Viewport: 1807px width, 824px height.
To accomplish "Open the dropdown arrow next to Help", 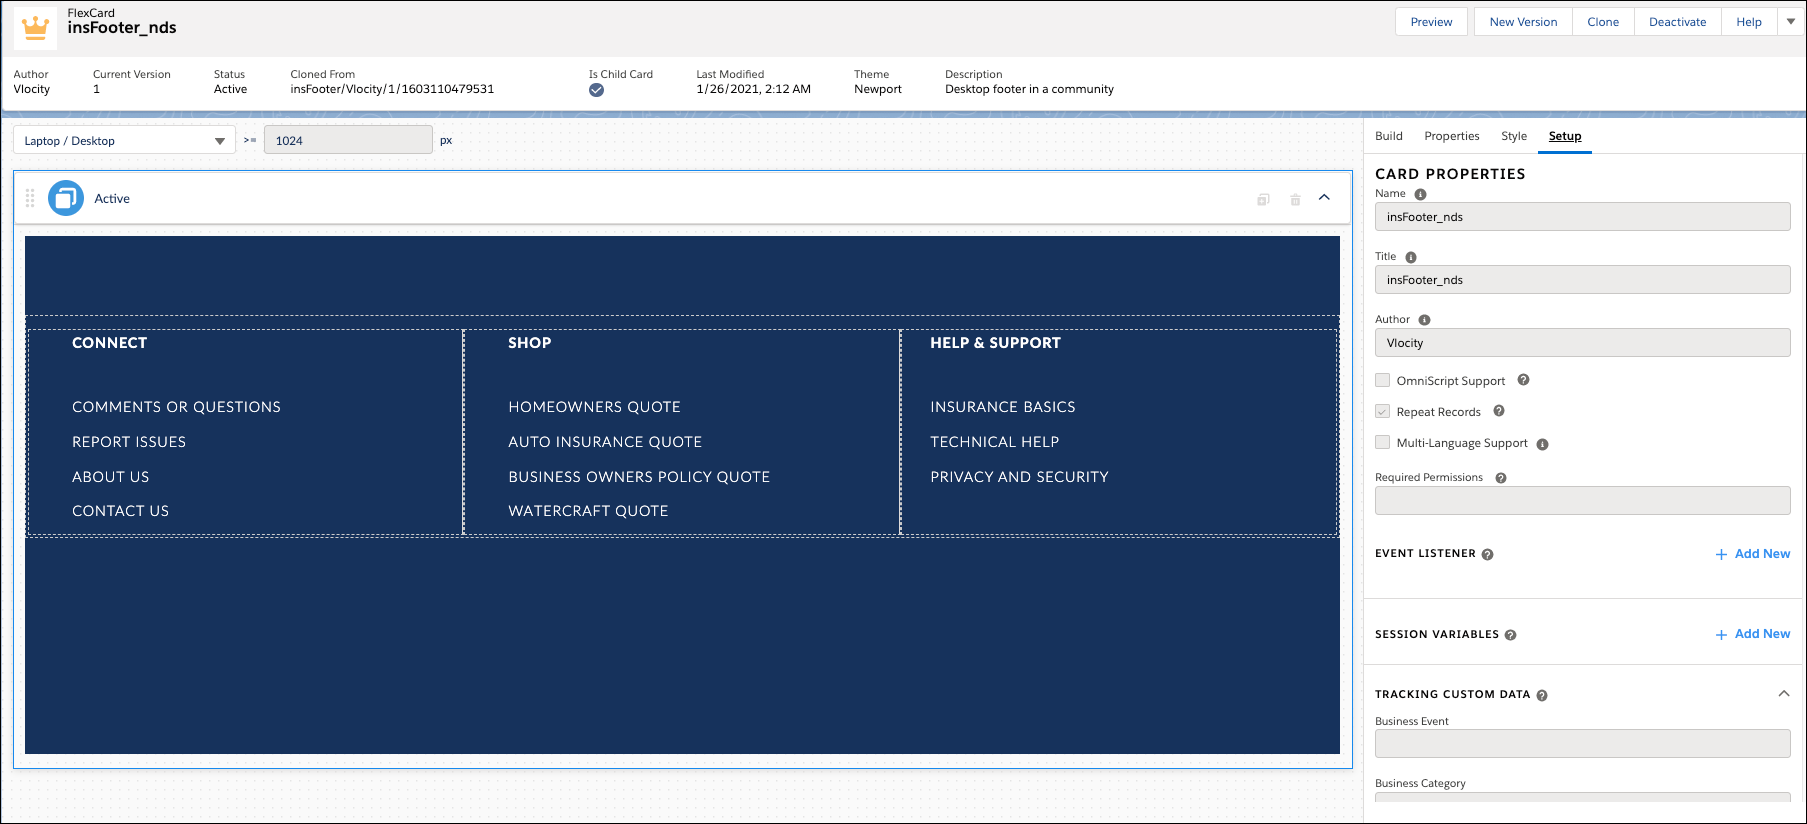I will click(1791, 21).
